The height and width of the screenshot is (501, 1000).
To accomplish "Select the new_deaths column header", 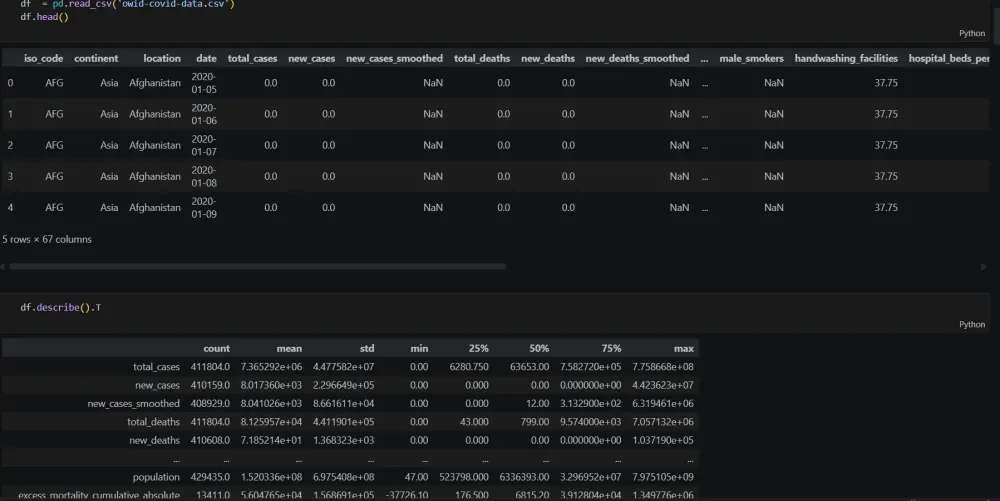I will 548,58.
